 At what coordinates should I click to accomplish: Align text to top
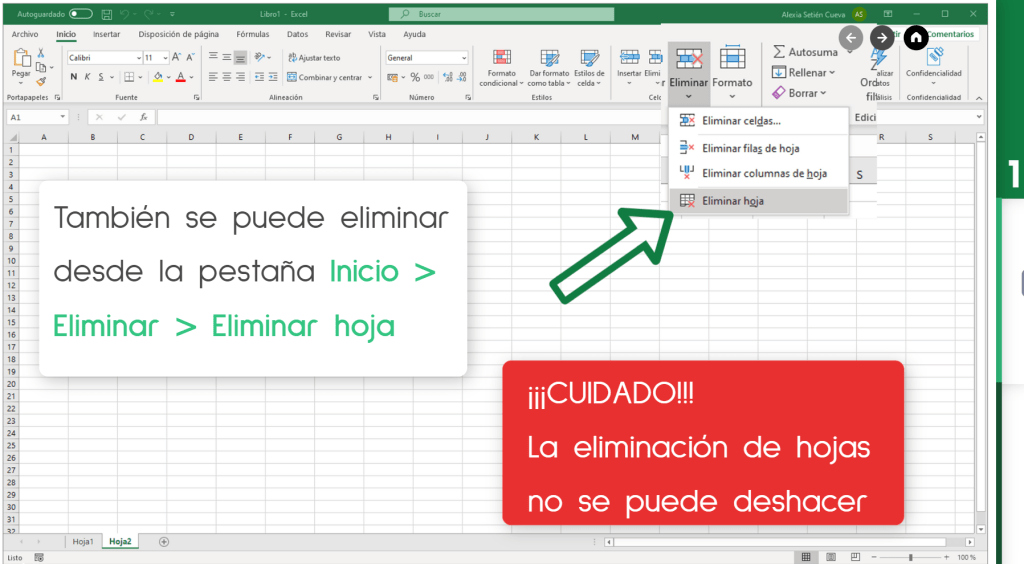coord(213,57)
